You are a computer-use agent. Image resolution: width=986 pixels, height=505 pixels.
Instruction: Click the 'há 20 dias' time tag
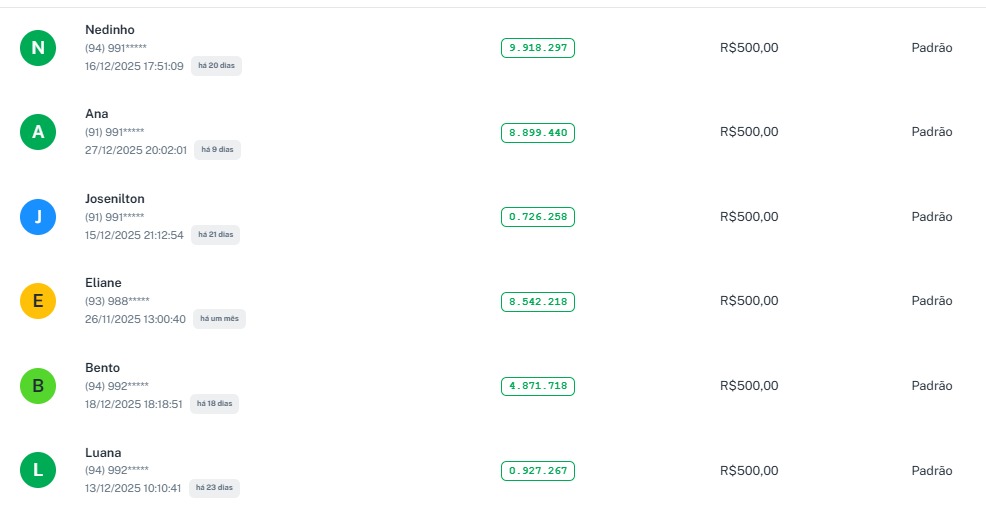click(x=217, y=66)
